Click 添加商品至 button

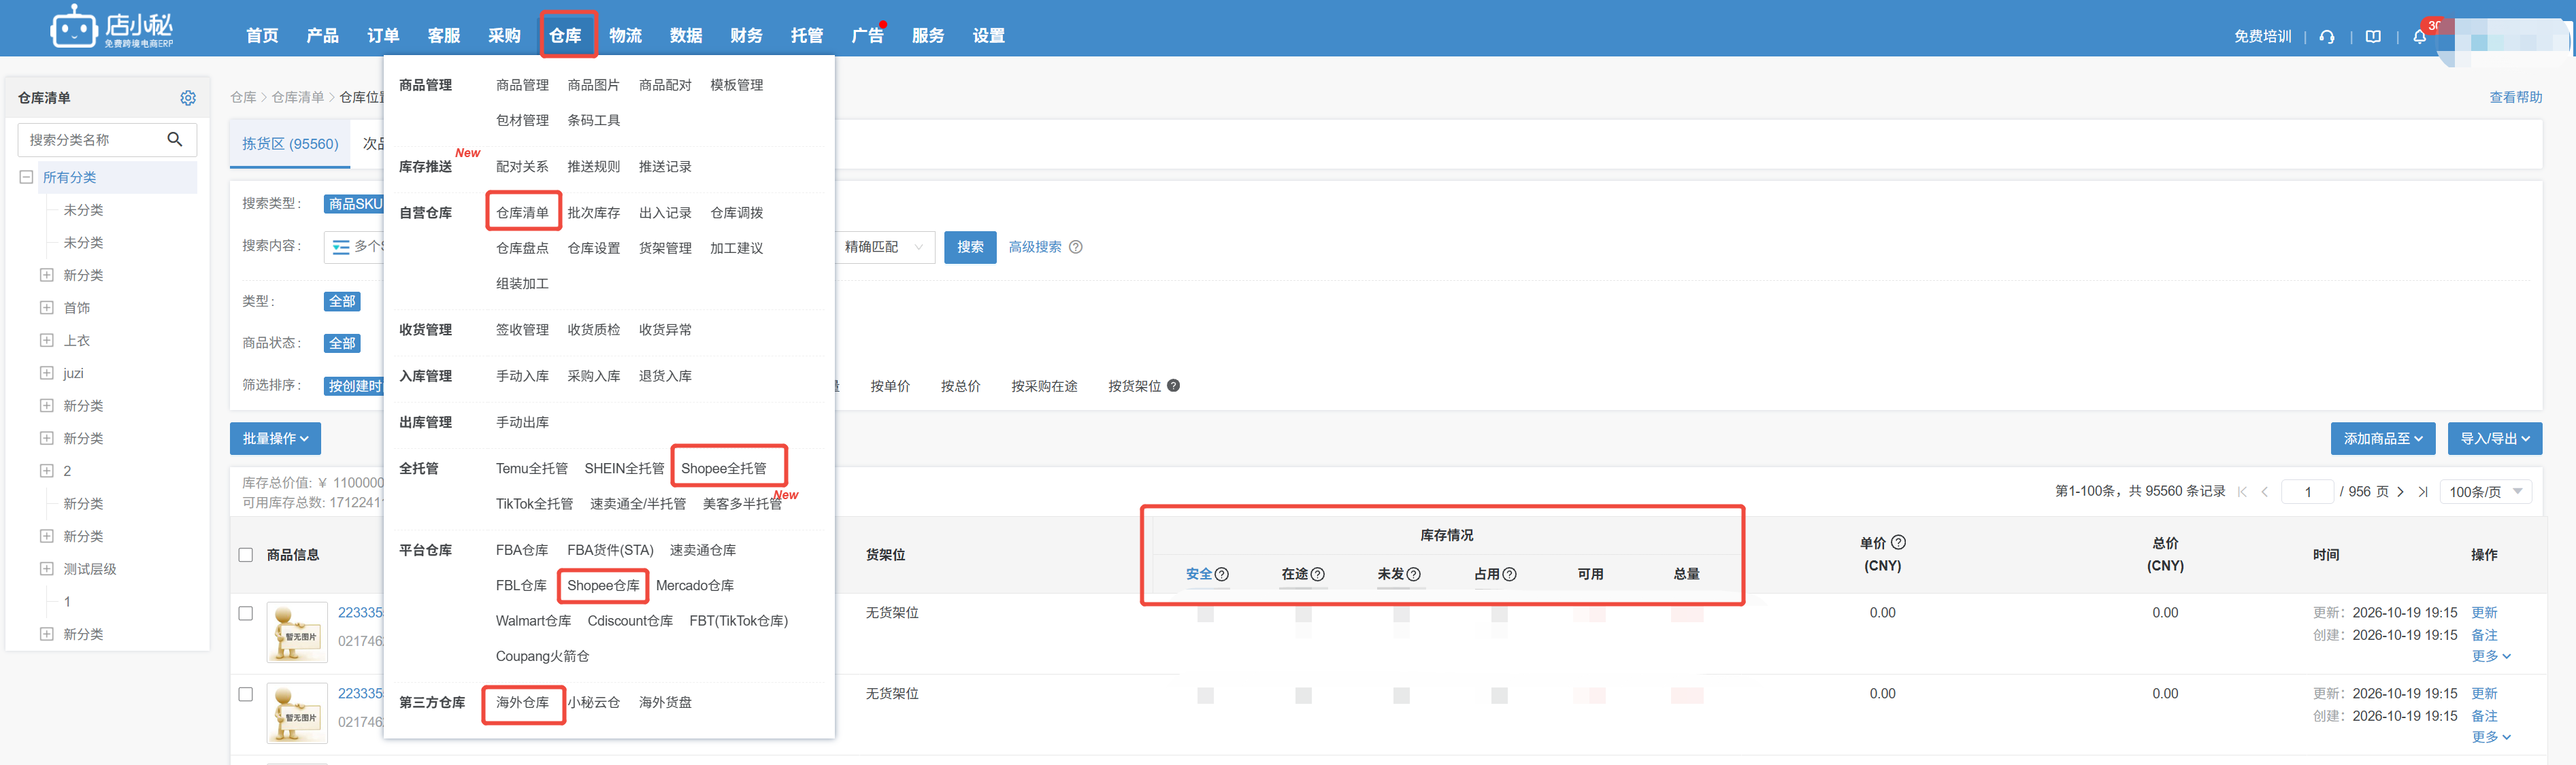[2383, 439]
